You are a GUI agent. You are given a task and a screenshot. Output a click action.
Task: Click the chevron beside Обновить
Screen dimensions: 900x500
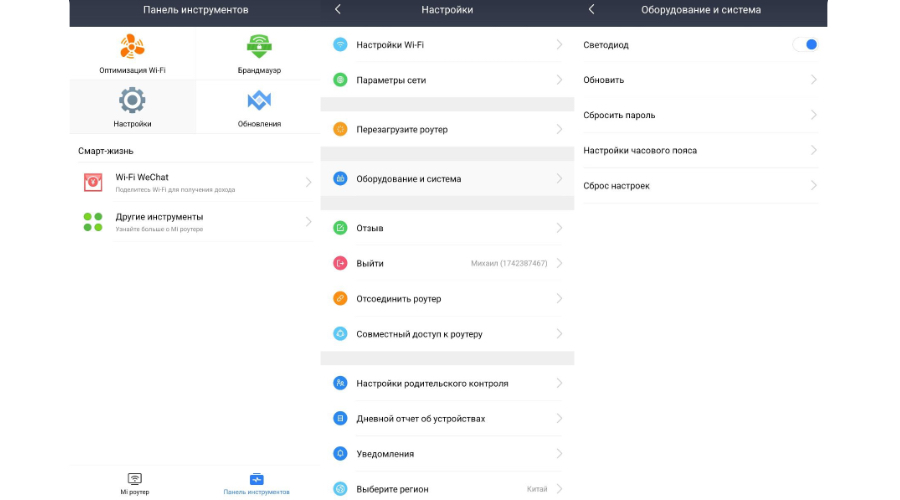point(813,80)
